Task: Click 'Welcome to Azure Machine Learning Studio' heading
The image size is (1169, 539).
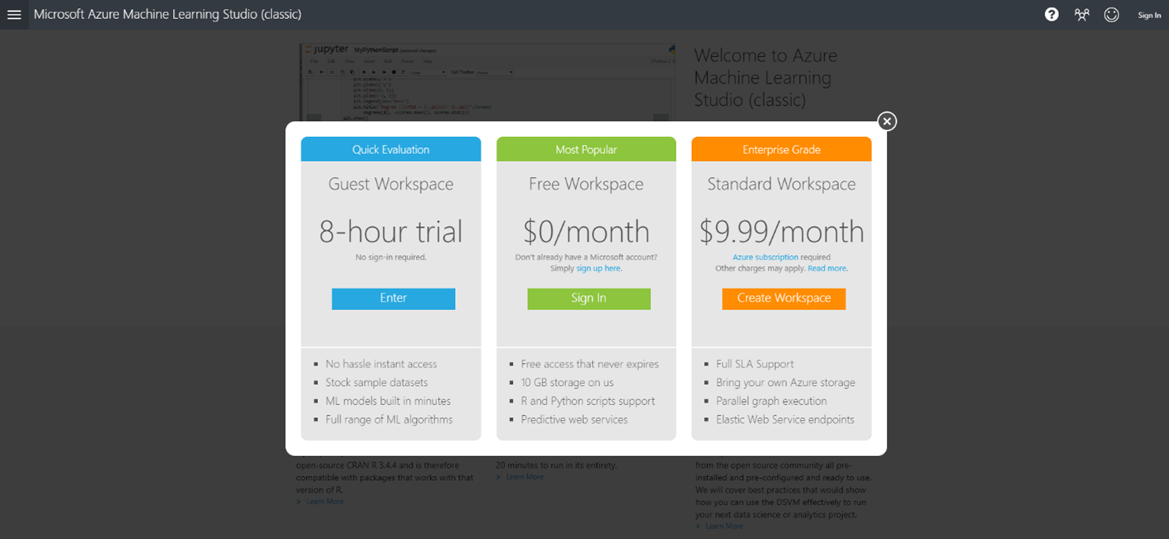Action: 766,78
